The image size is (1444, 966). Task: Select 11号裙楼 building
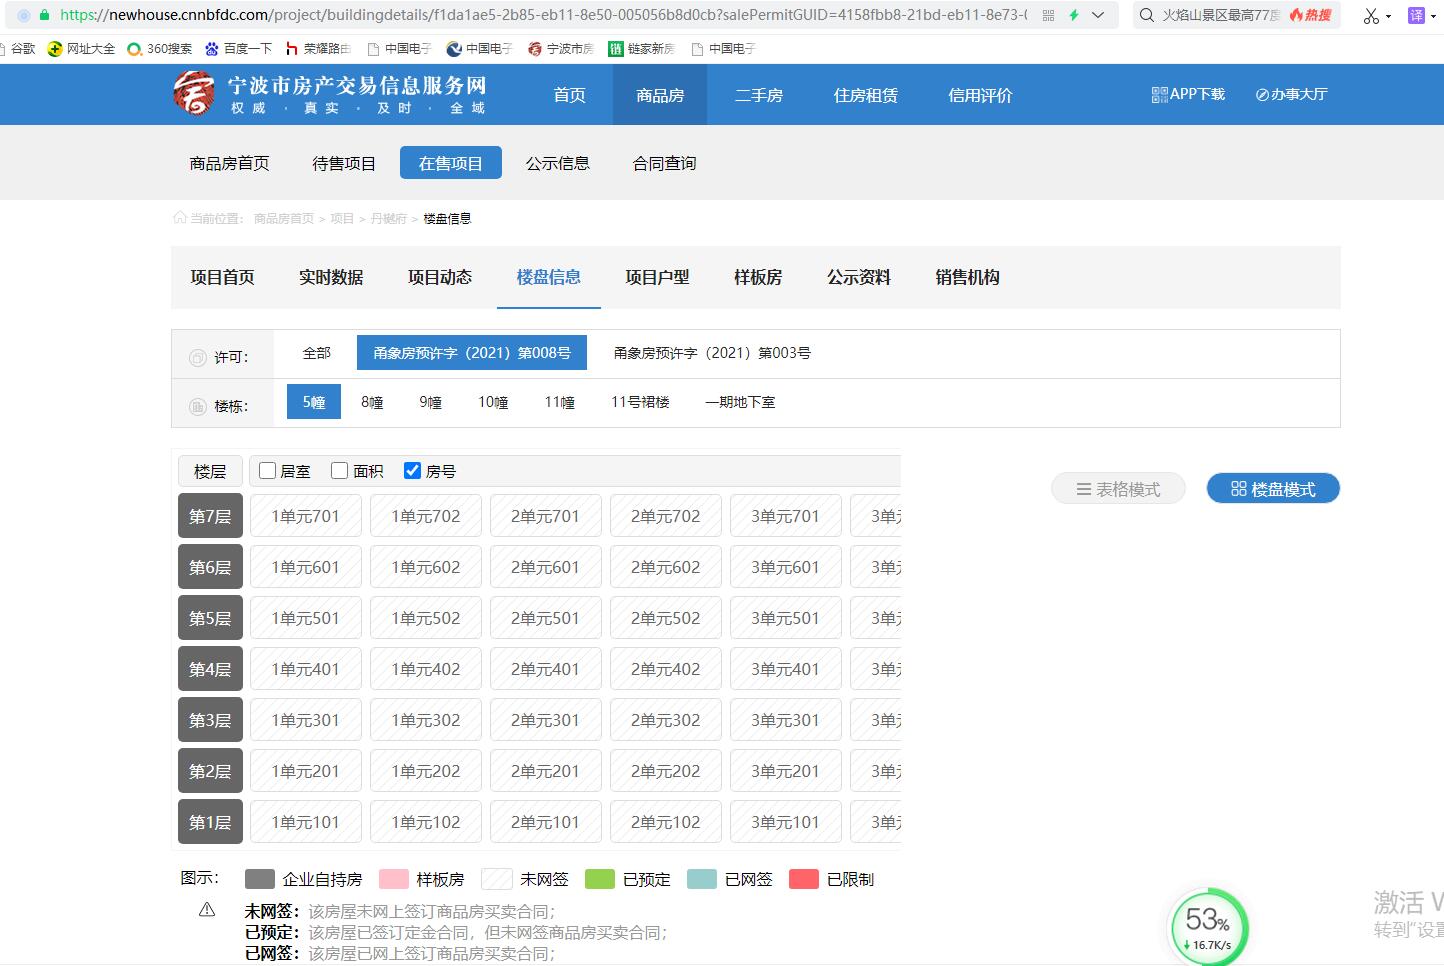(640, 402)
